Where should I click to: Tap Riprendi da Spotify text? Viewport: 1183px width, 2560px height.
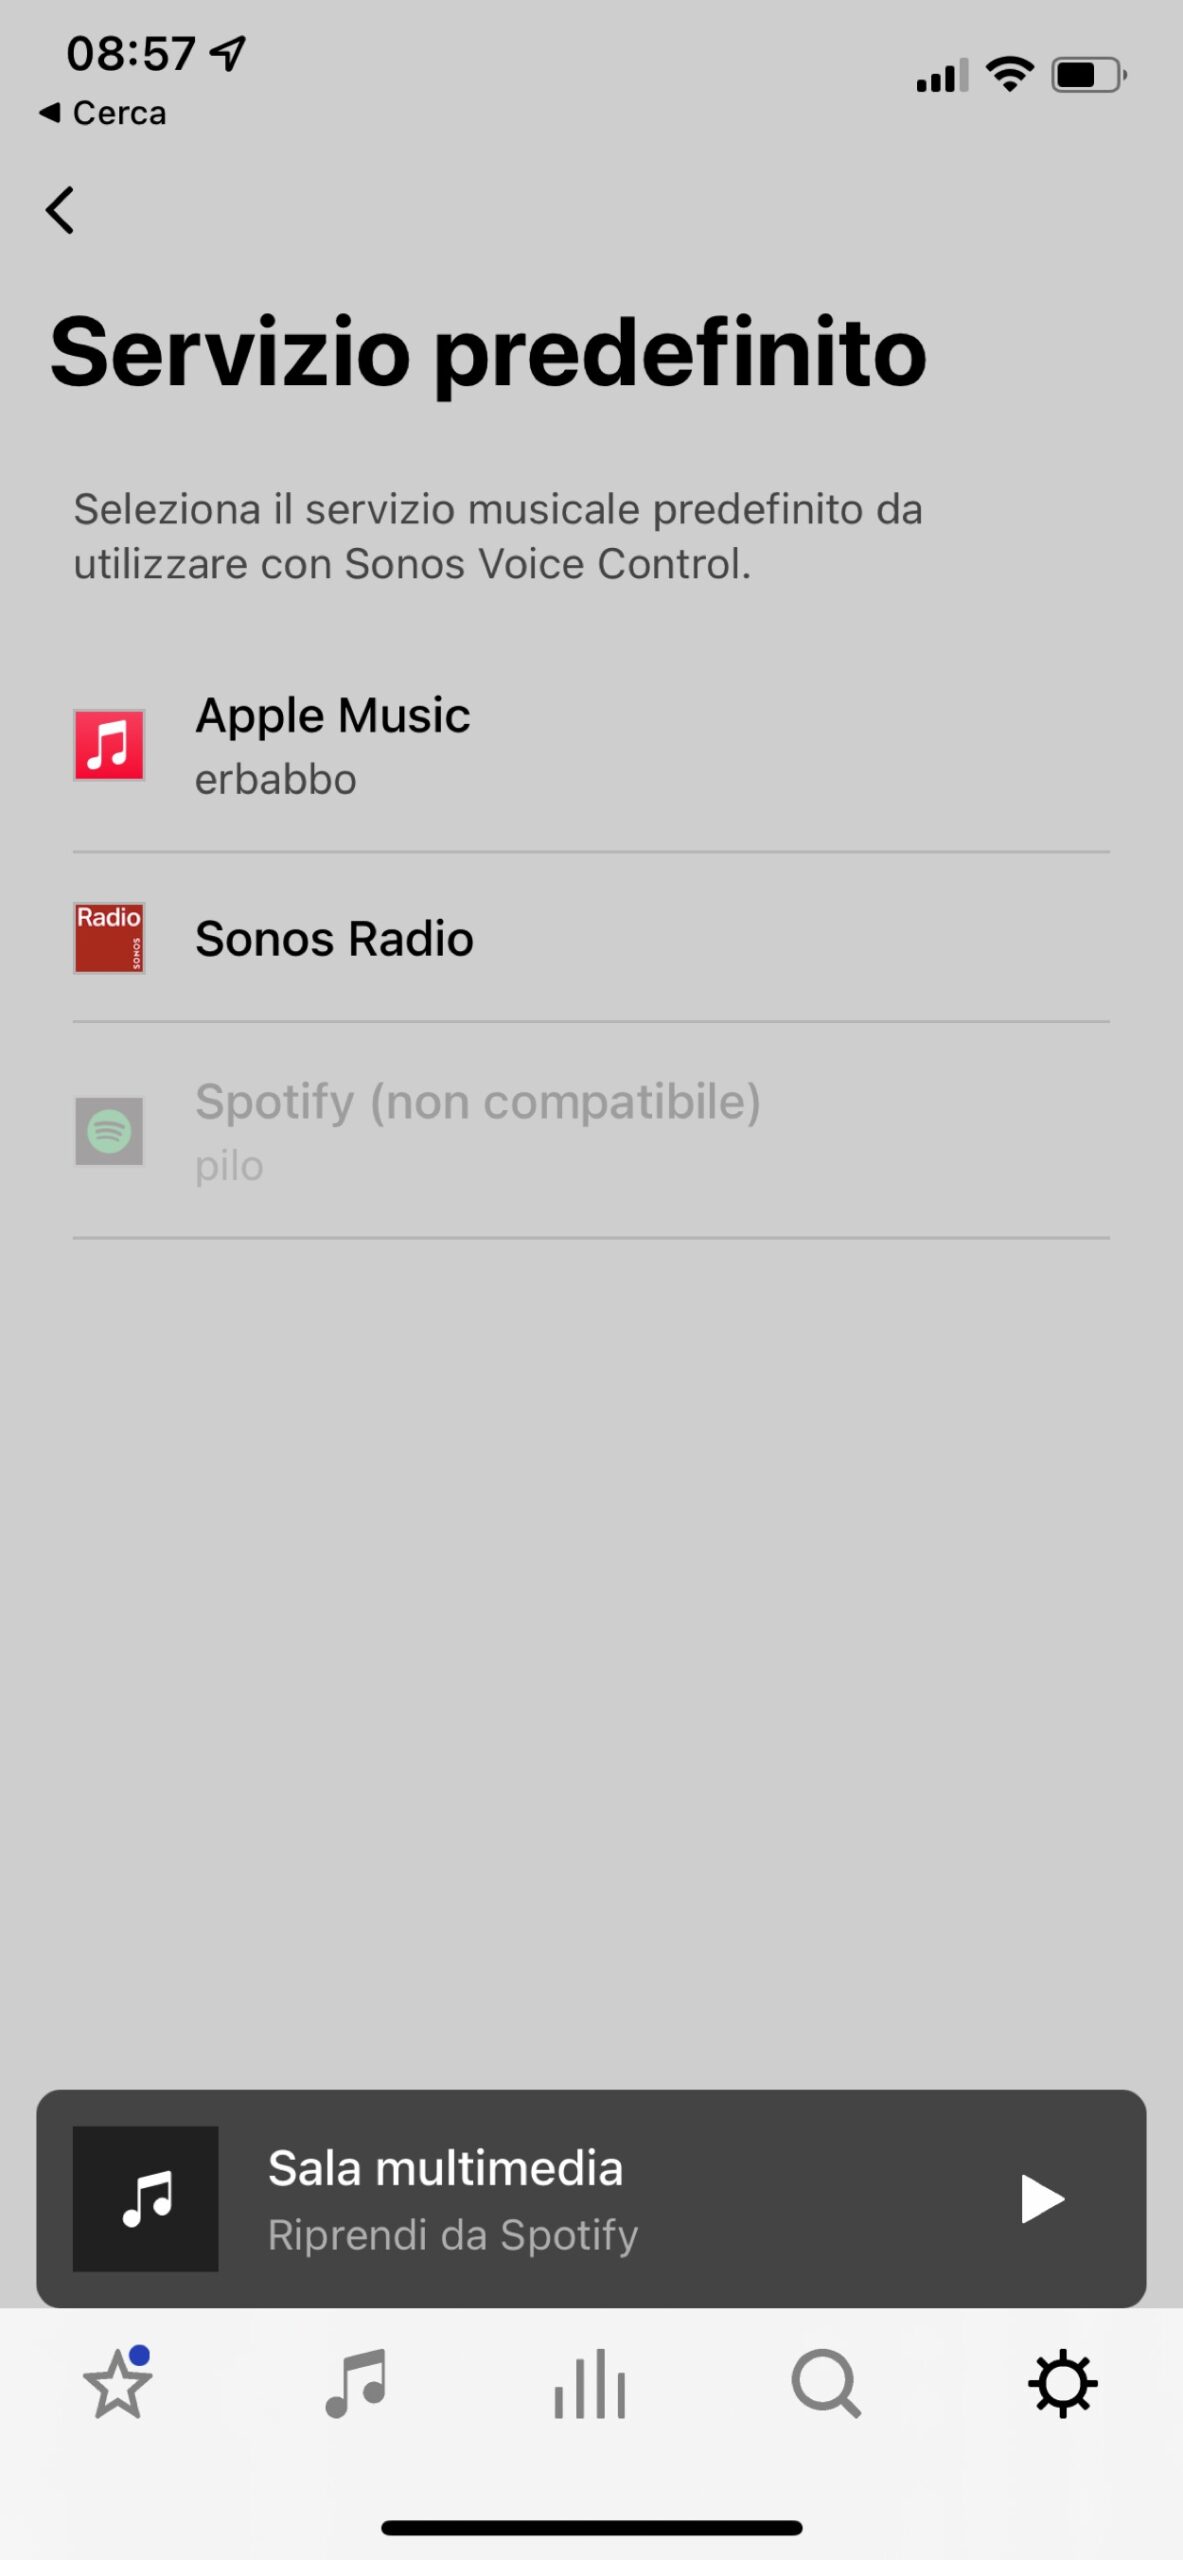tap(452, 2235)
